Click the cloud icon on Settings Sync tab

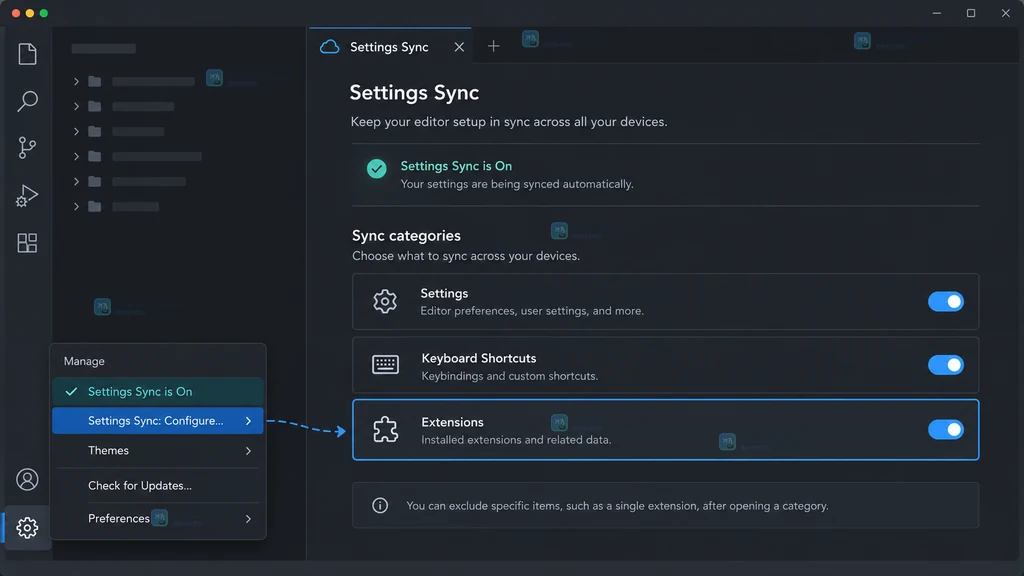point(330,47)
